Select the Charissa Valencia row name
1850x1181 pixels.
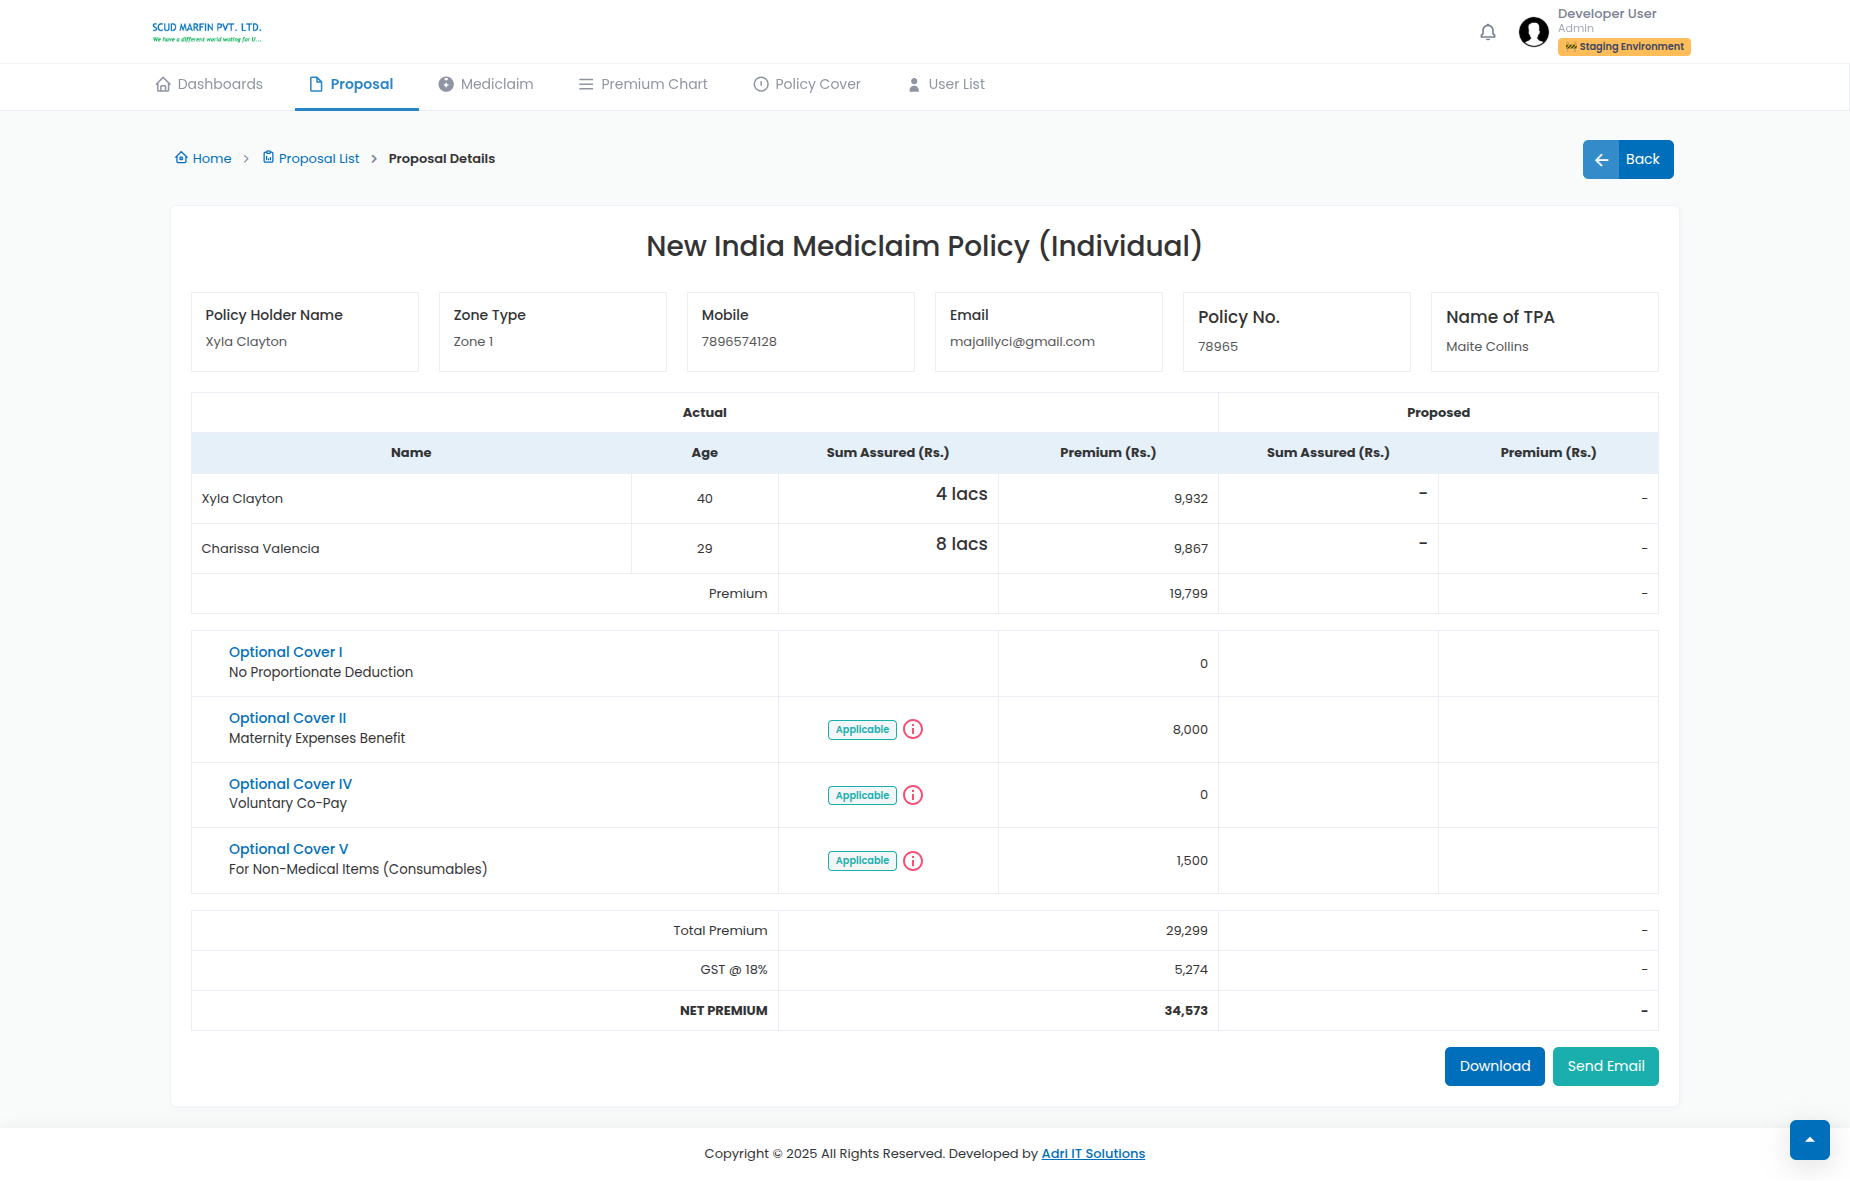tap(260, 548)
